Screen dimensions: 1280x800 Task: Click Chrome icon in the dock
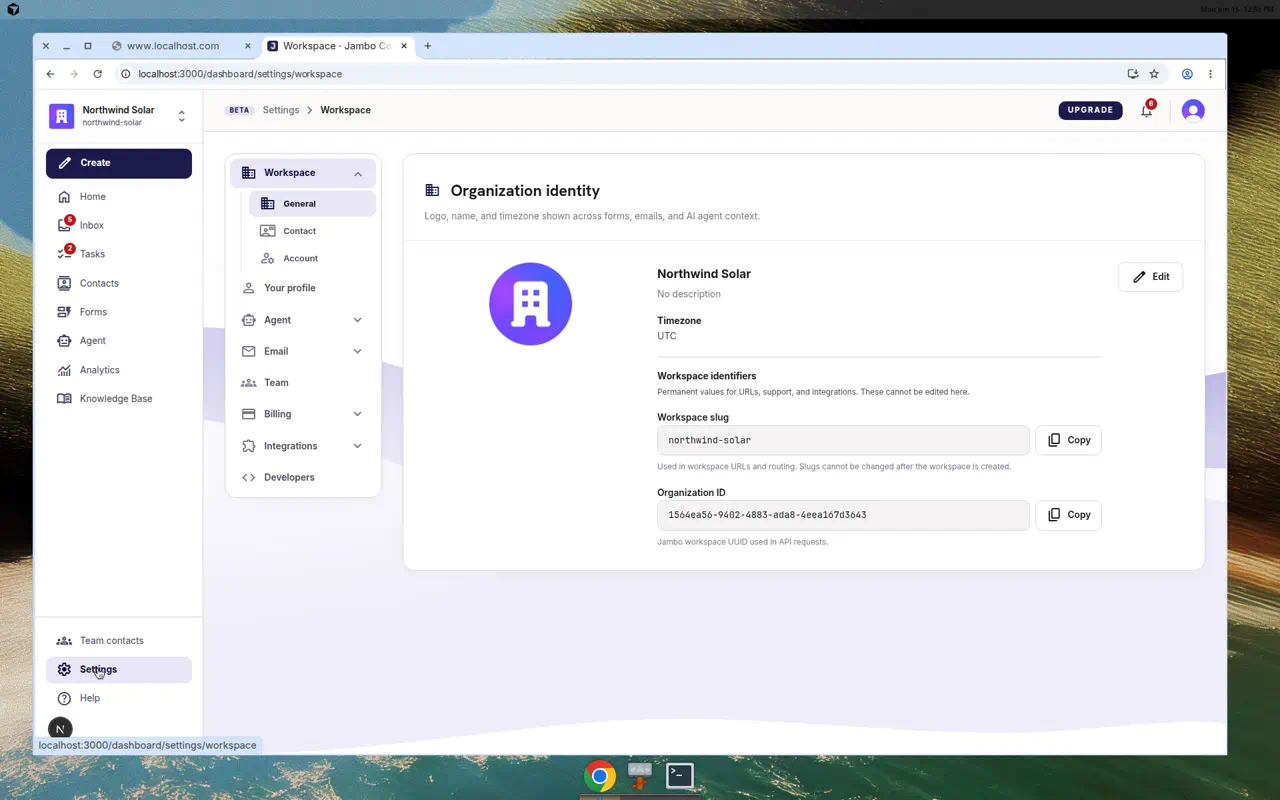click(600, 776)
